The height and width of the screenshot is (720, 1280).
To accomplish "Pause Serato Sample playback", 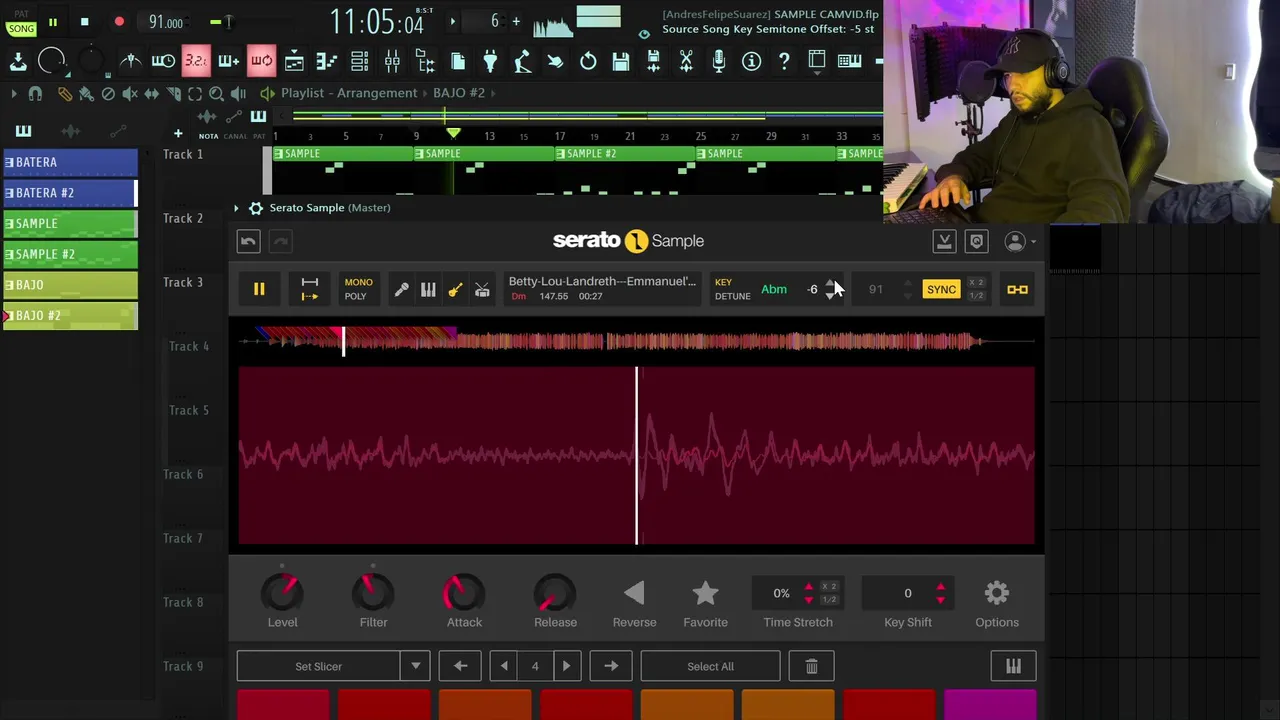I will pos(259,289).
